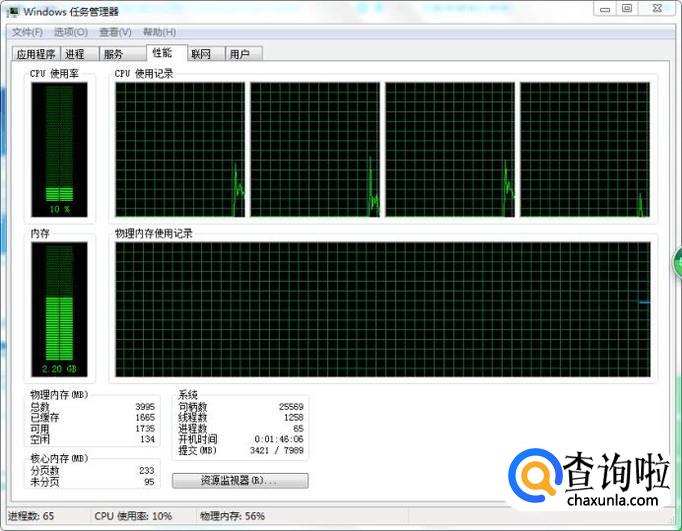Click the first CPU 使用记录 graph
This screenshot has width=682, height=531.
[x=180, y=149]
